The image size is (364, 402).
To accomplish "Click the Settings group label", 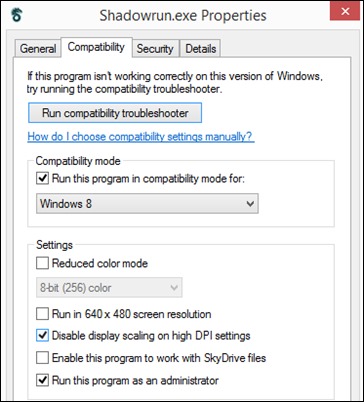I will click(54, 245).
